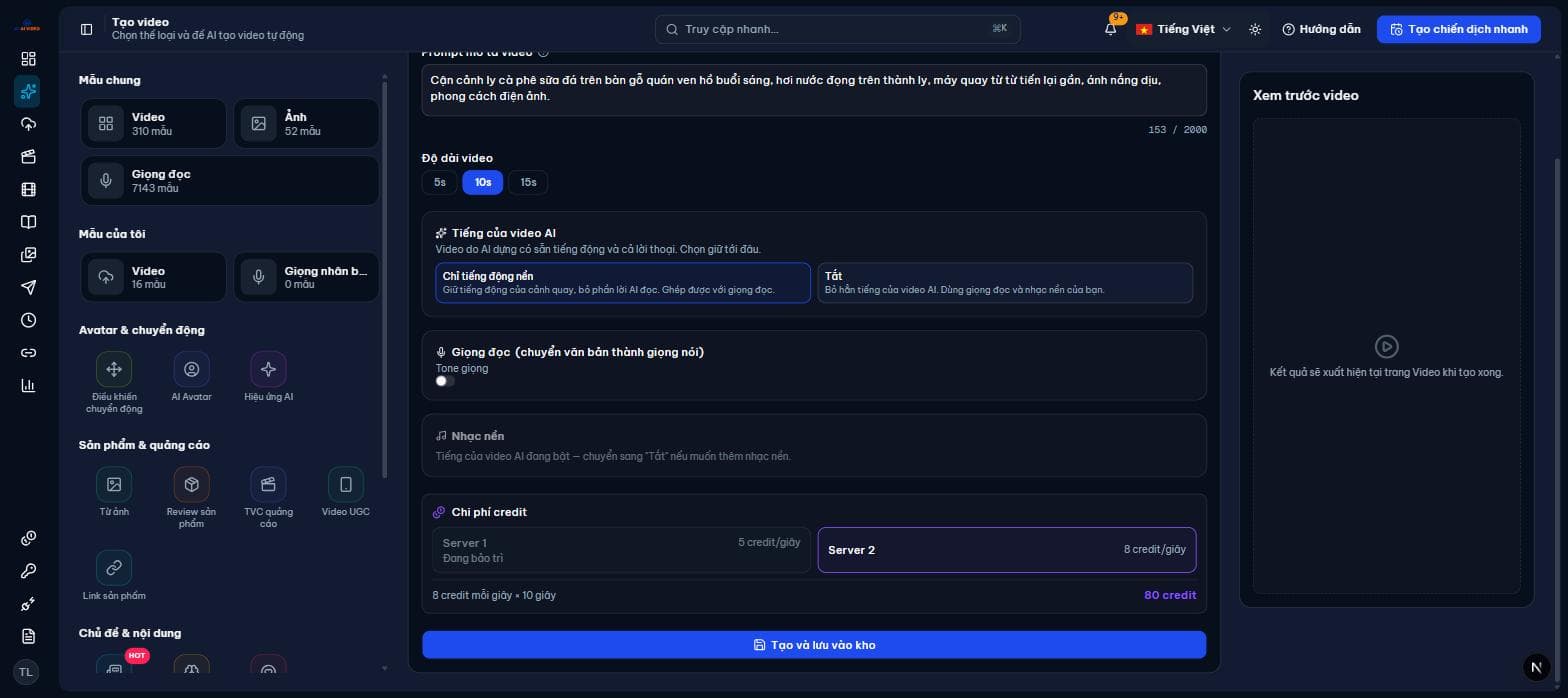Open the TL user avatar
Viewport: 1568px width, 698px height.
point(26,672)
